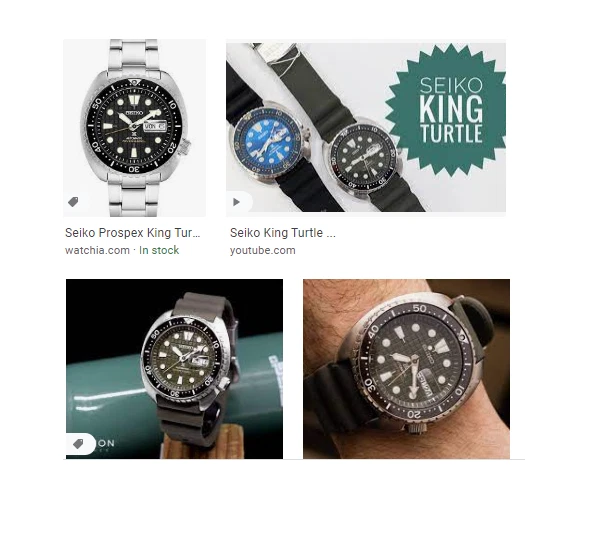The image size is (597, 543).
Task: Click the 'In stock' availability label
Action: pos(159,250)
